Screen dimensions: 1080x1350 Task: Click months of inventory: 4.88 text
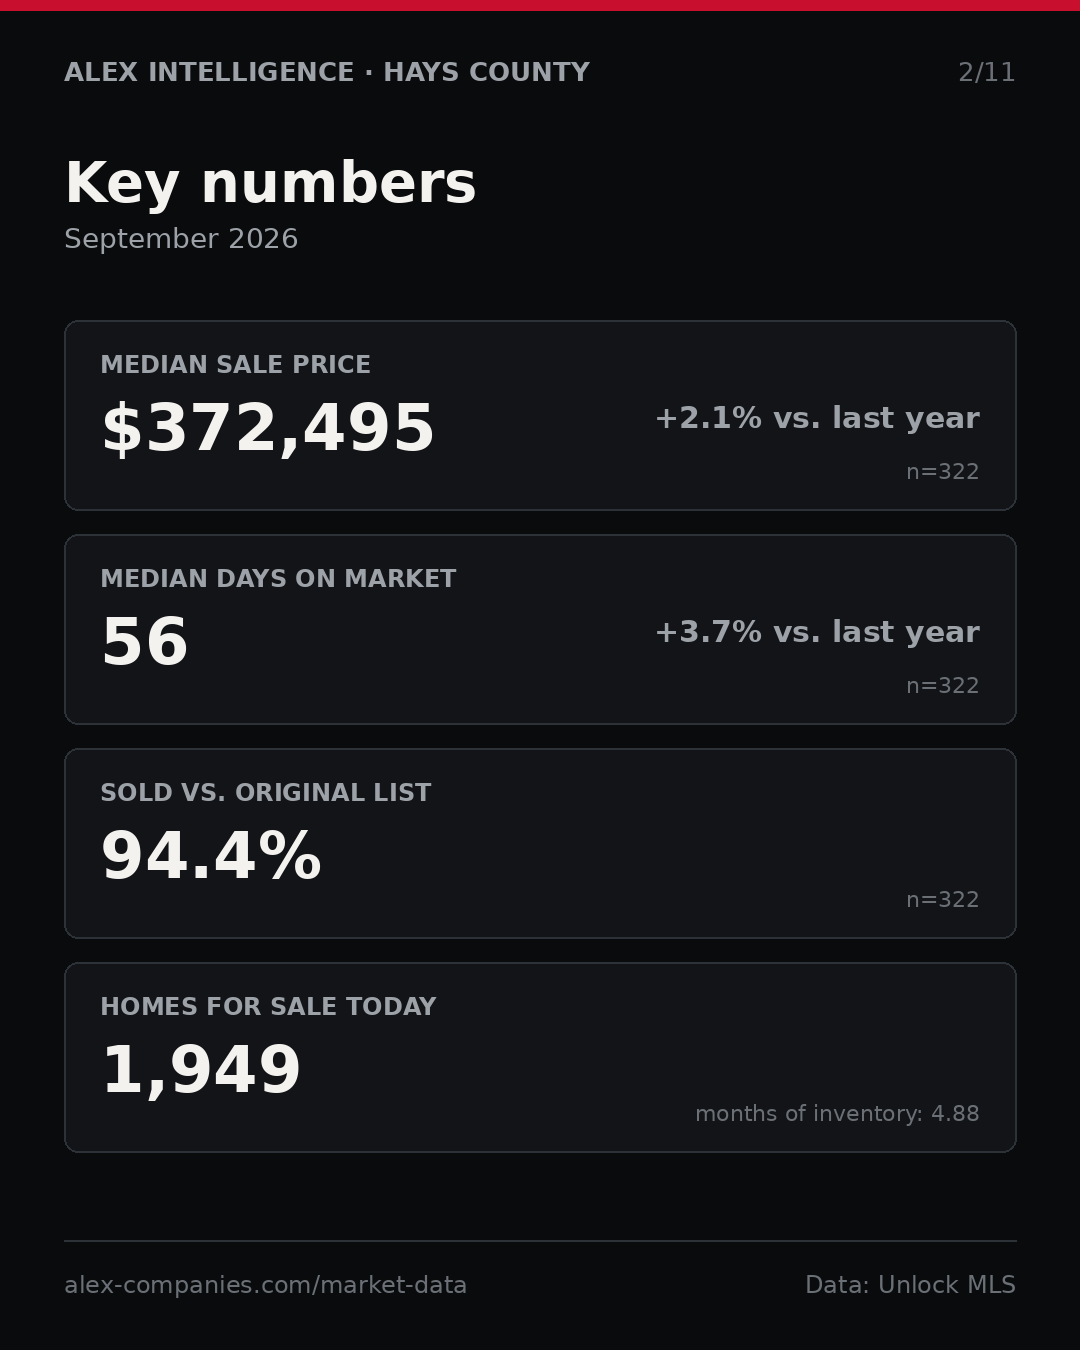tap(837, 1114)
